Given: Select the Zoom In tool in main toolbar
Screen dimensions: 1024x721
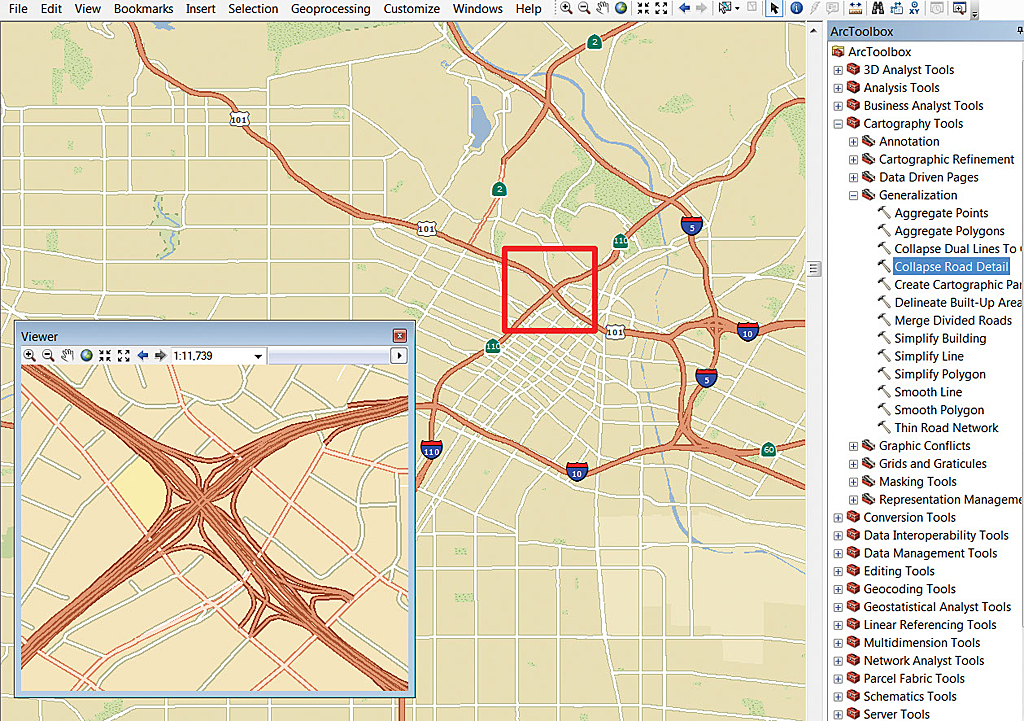Looking at the screenshot, I should (566, 8).
